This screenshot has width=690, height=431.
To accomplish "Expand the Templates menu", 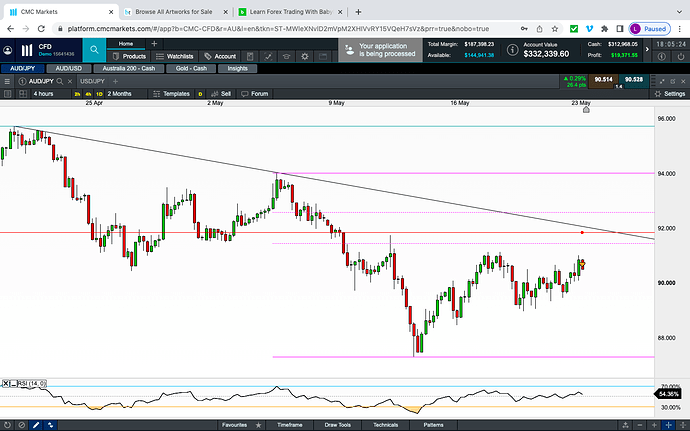I will point(176,93).
